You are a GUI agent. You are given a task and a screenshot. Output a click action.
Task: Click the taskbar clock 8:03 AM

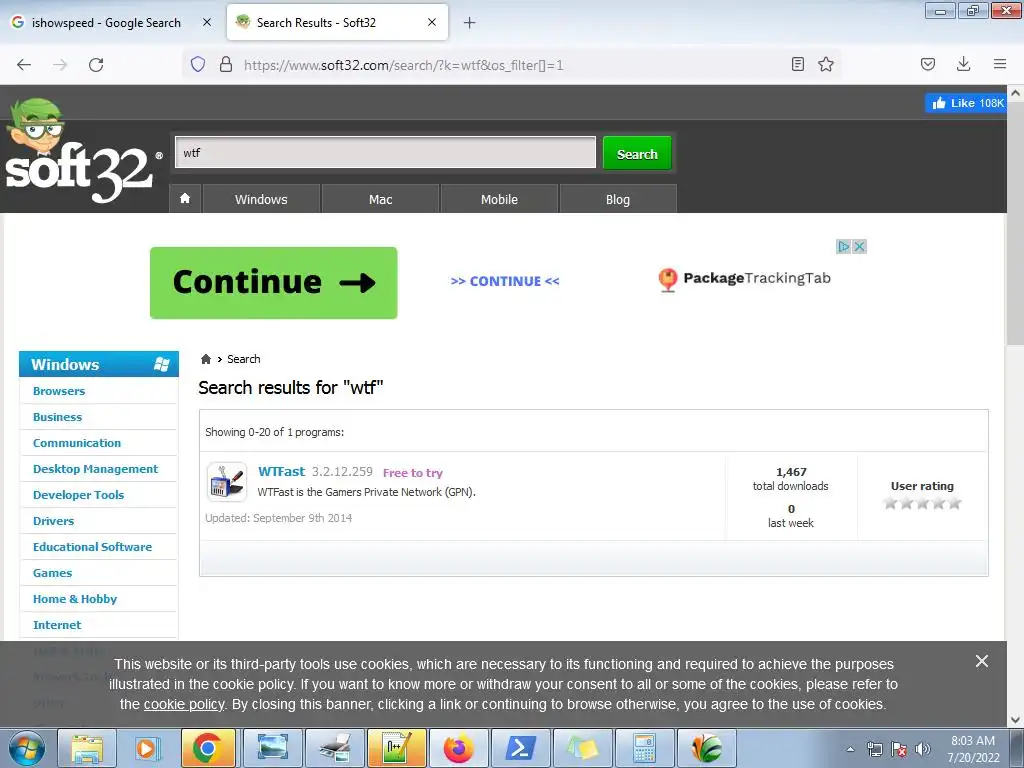(x=973, y=749)
